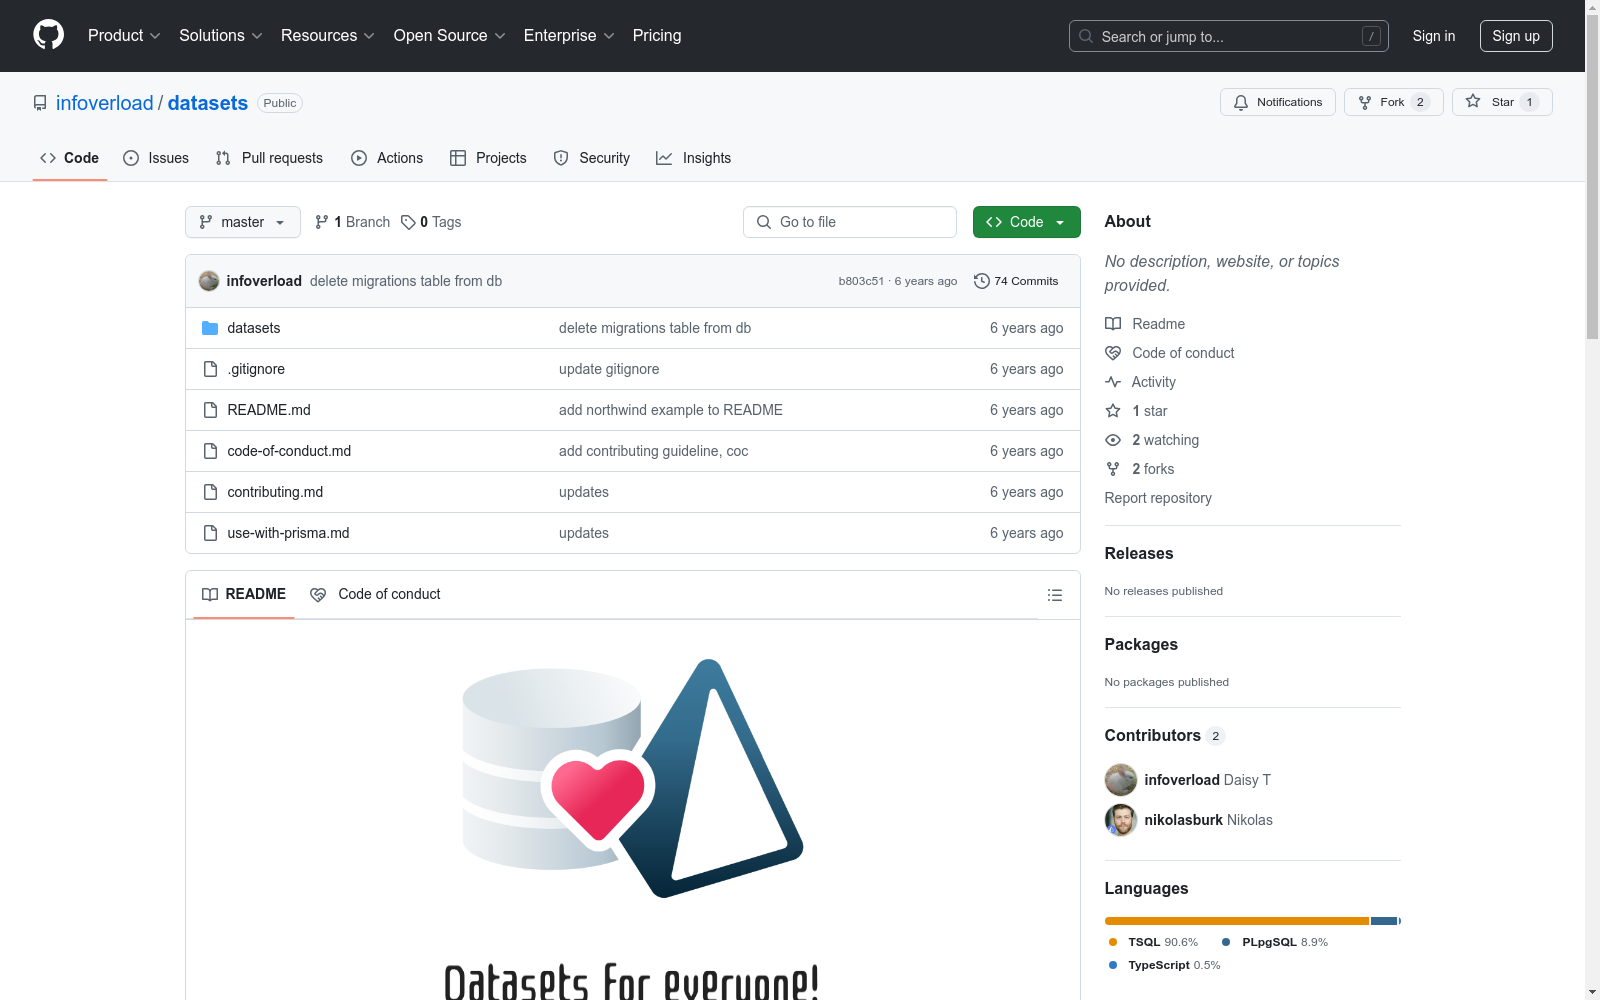Click the datasets folder icon
Screen dimensions: 1600x1000
[x=210, y=328]
